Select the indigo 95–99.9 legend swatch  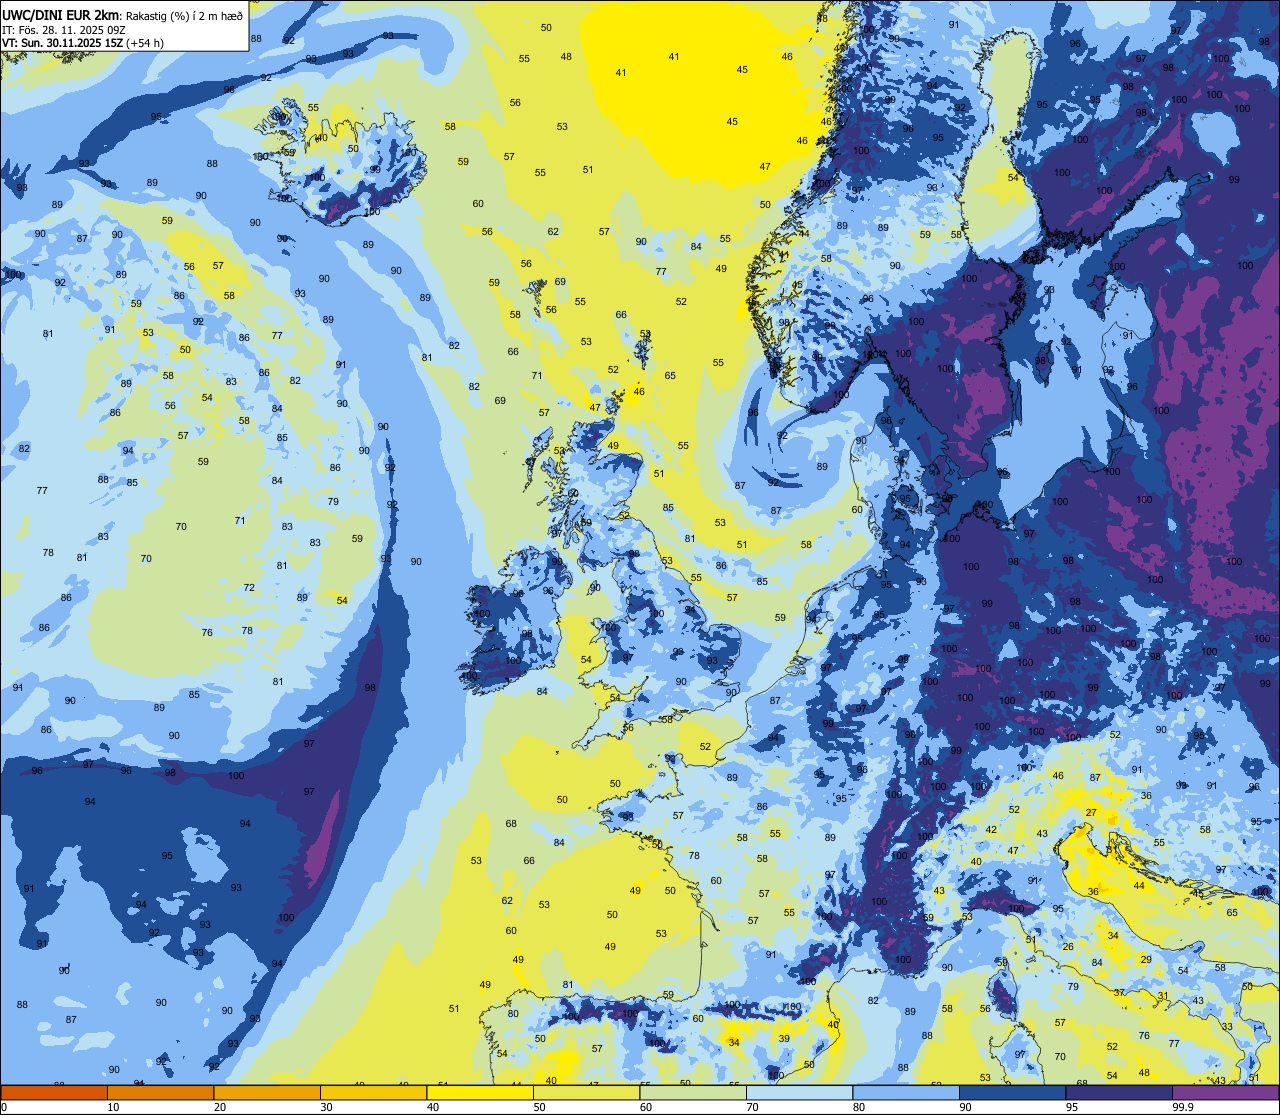point(1119,1092)
